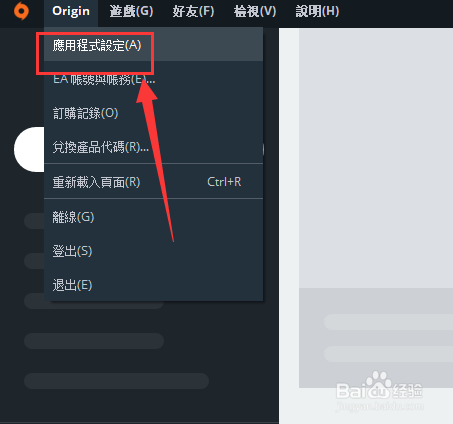
Task: Click the white round user avatar
Action: pyautogui.click(x=29, y=149)
